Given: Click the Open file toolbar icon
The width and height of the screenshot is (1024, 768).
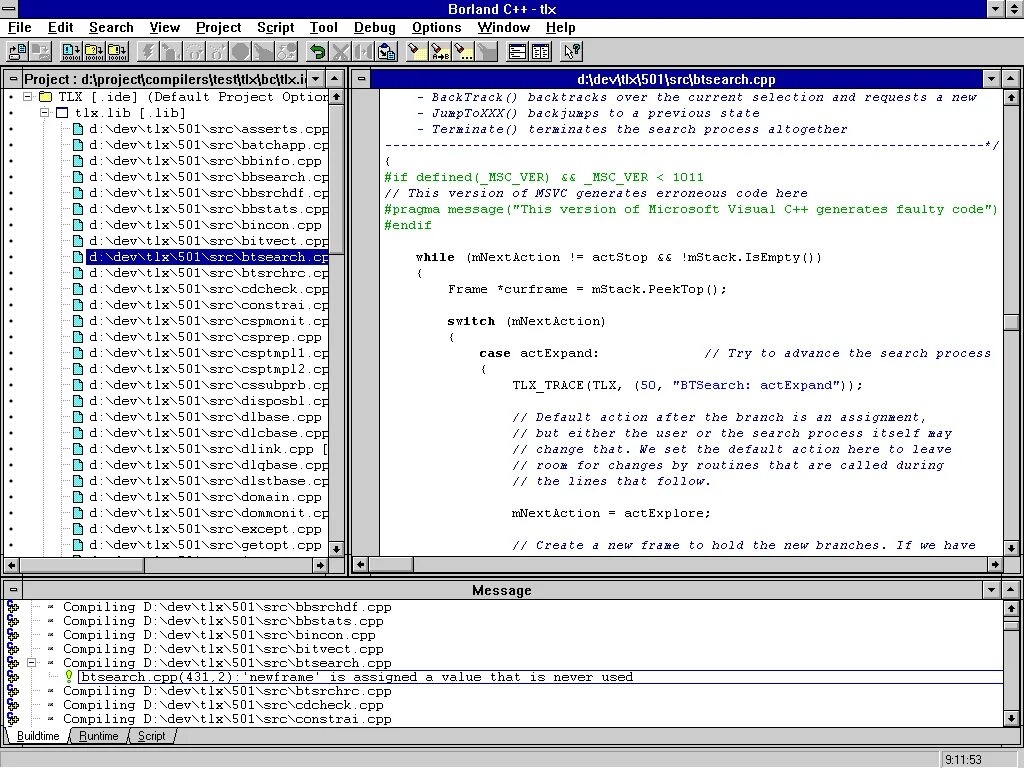Looking at the screenshot, I should click(x=18, y=52).
